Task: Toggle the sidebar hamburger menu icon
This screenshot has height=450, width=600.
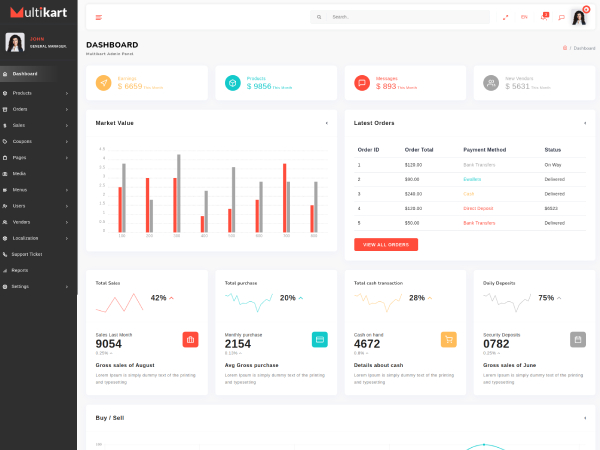Action: click(x=98, y=17)
